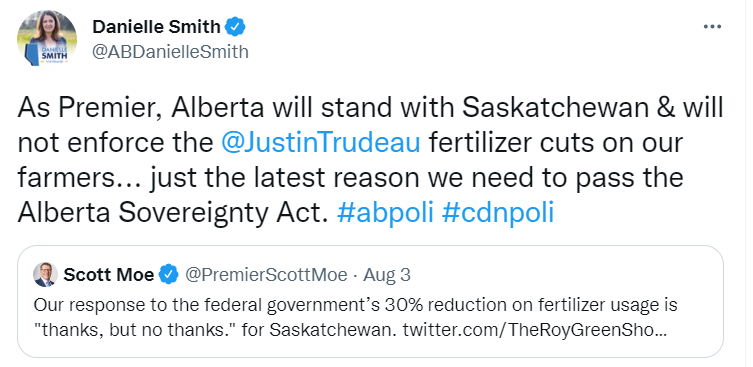Screen dimensions: 753x367
Task: Visit the Danielle Smith display name
Action: (157, 27)
